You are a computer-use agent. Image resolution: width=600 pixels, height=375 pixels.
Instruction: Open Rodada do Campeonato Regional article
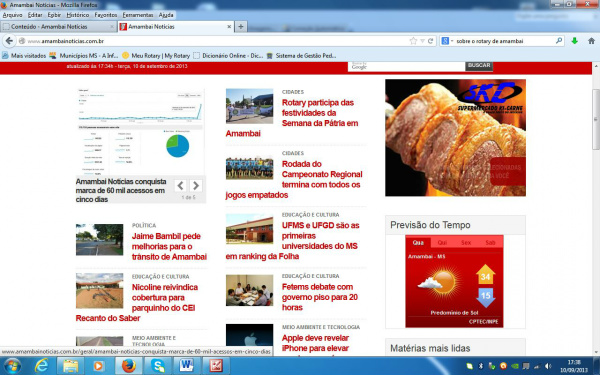[295, 179]
